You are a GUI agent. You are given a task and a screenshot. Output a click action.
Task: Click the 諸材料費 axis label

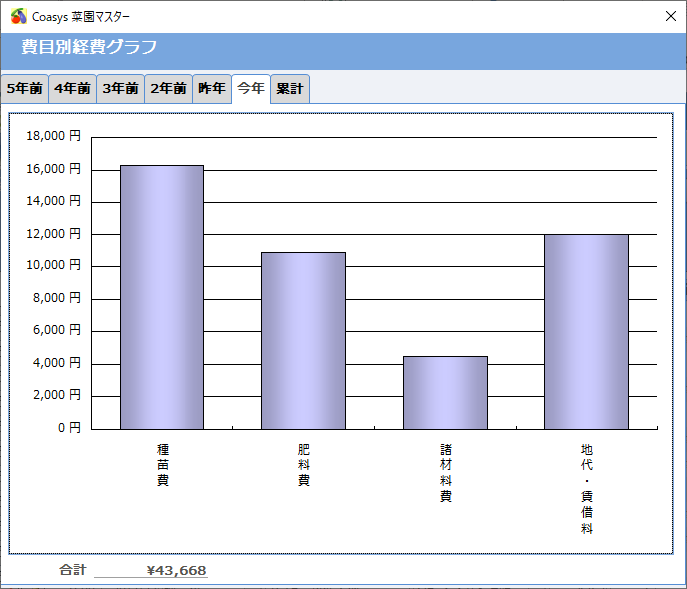click(x=446, y=473)
